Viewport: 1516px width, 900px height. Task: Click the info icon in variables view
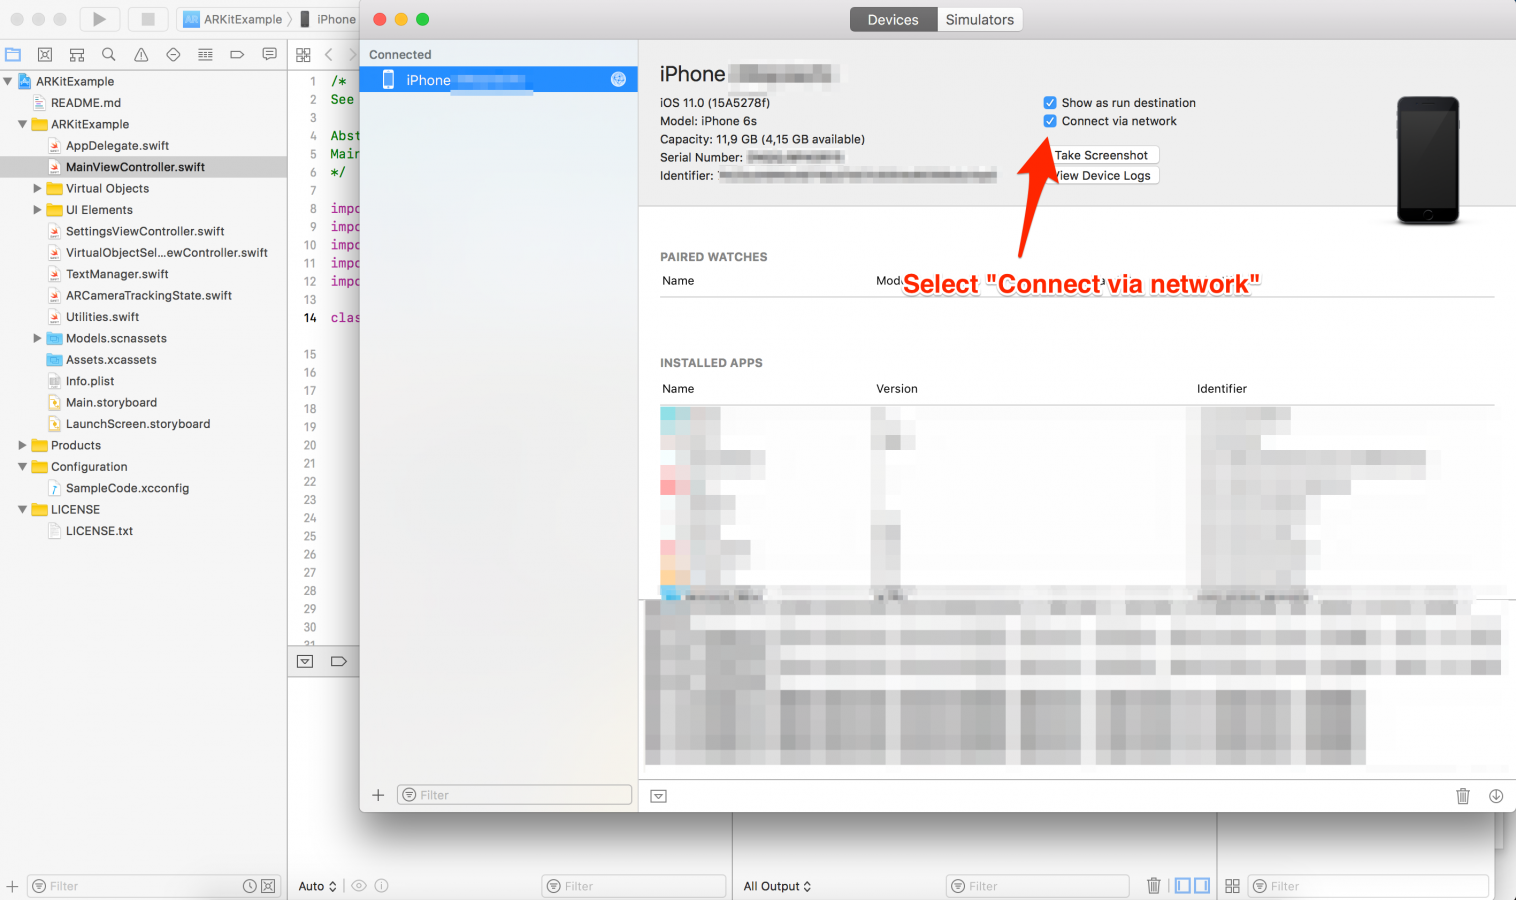pos(381,886)
